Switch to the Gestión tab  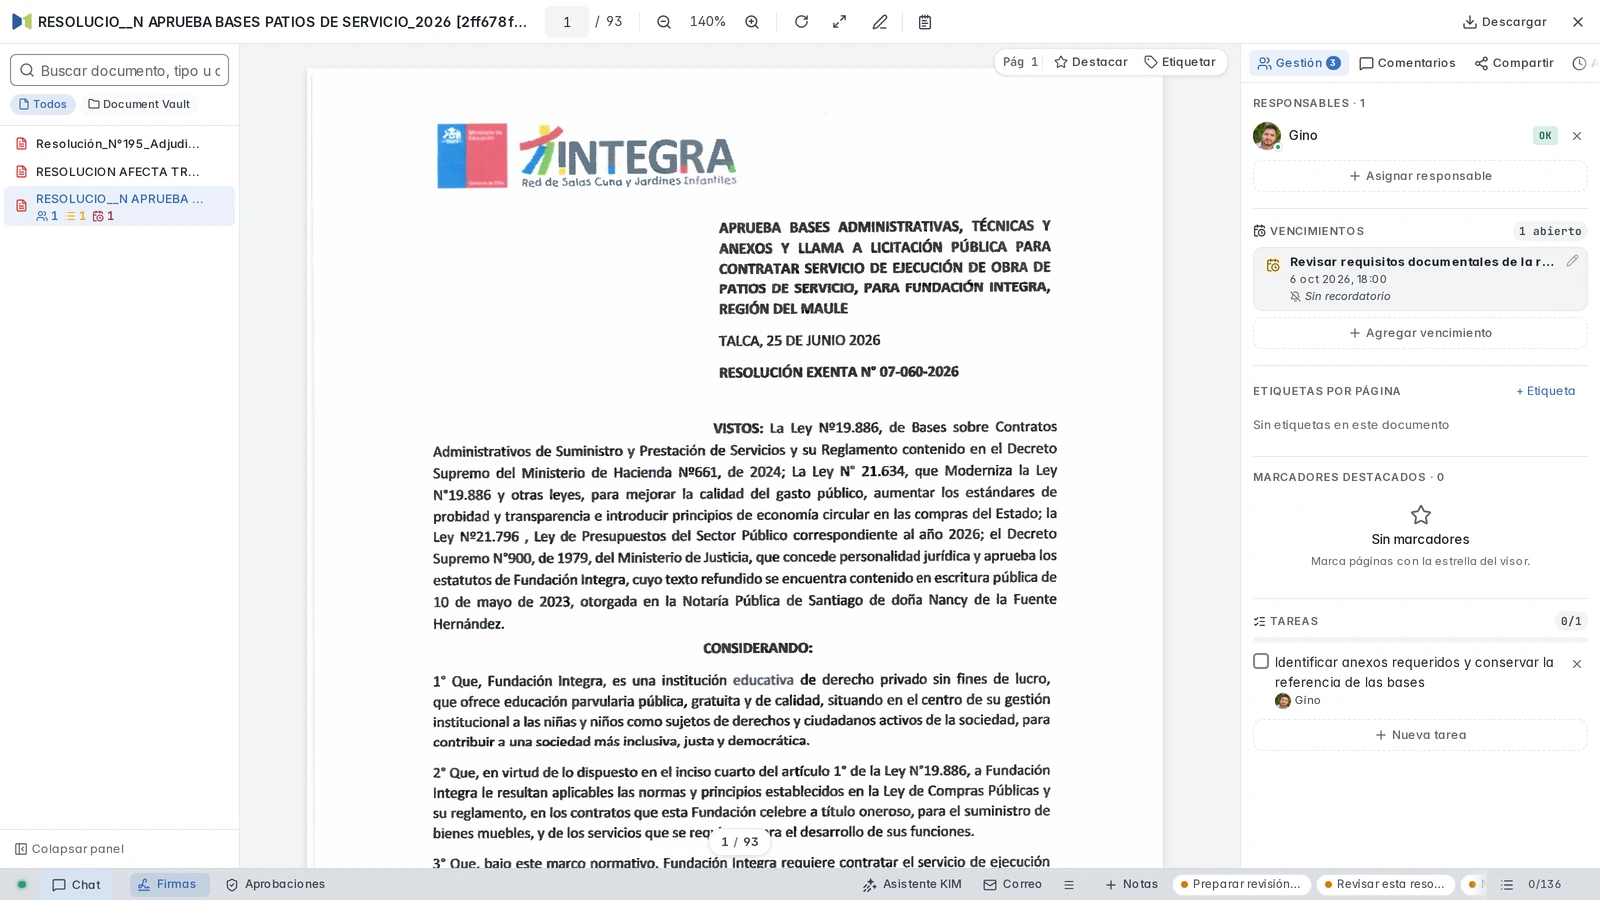1298,63
